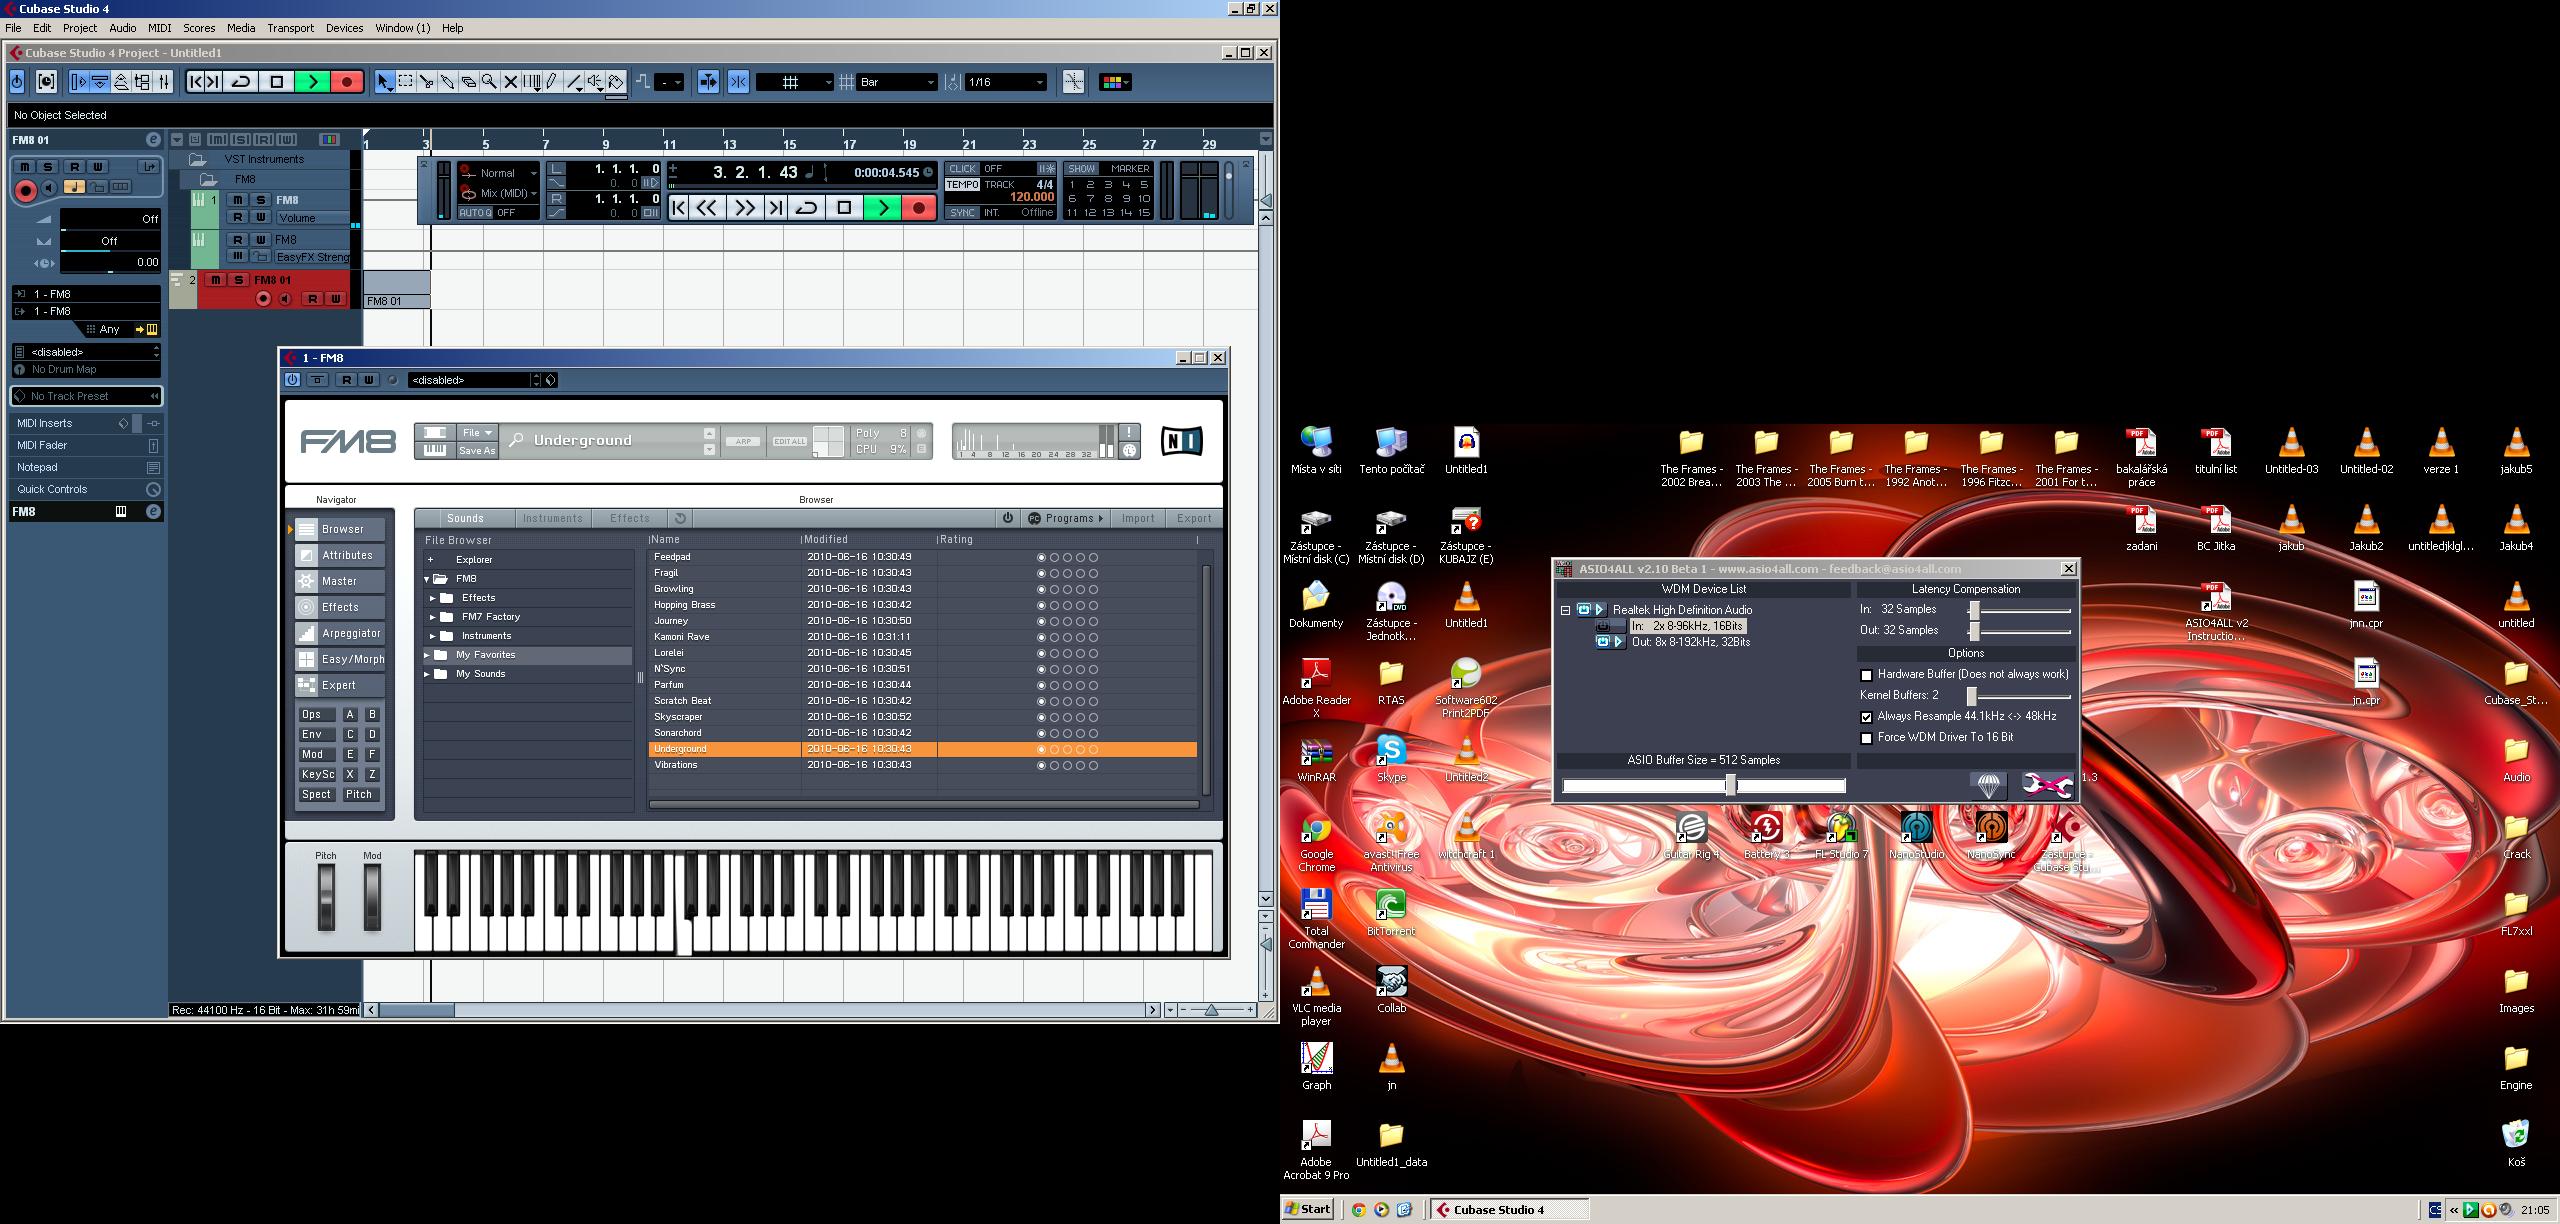Open the Mixer from toolbar
Screen dimensions: 2560x1224
[164, 82]
